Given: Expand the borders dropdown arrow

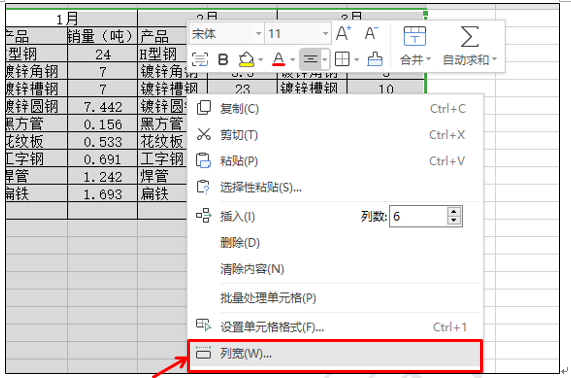Looking at the screenshot, I should 356,60.
